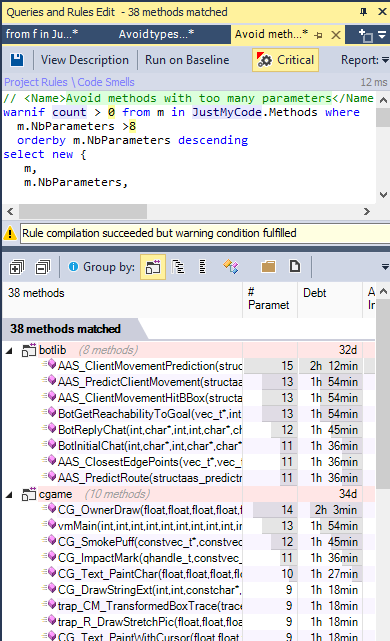Collapse all result groups icon
Image resolution: width=390 pixels, height=641 pixels.
click(x=43, y=267)
